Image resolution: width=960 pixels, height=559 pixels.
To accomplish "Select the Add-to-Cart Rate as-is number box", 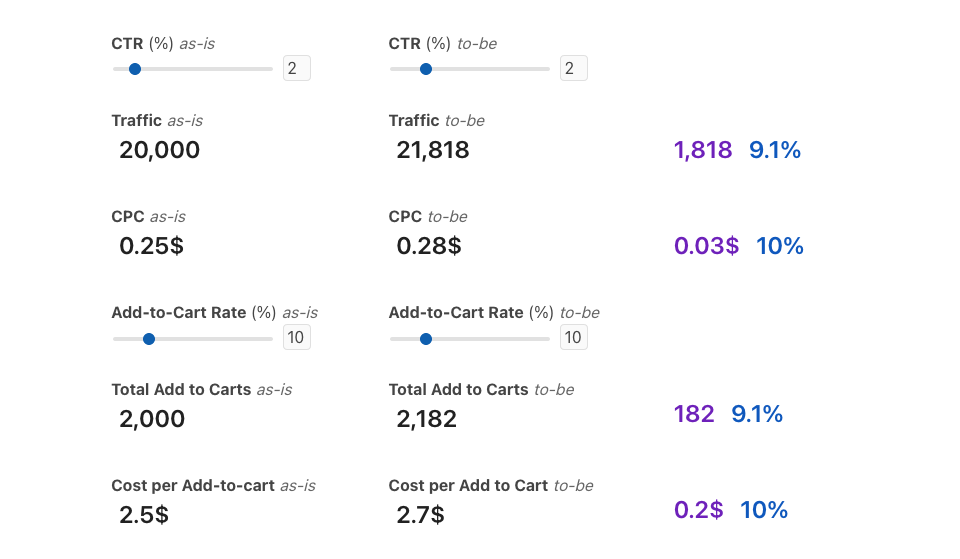I will [296, 338].
